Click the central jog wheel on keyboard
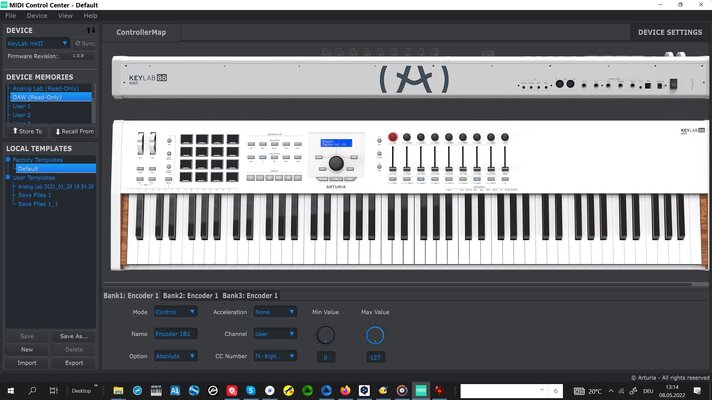Image resolution: width=712 pixels, height=400 pixels. 336,163
